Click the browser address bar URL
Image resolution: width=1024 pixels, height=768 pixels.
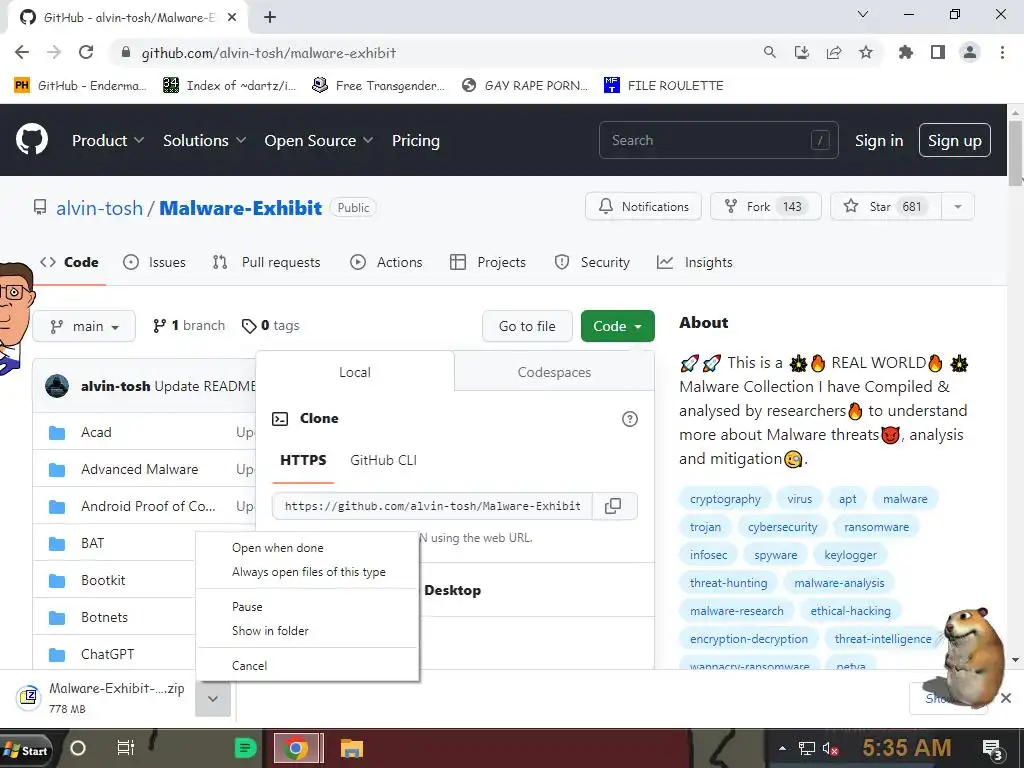point(268,53)
